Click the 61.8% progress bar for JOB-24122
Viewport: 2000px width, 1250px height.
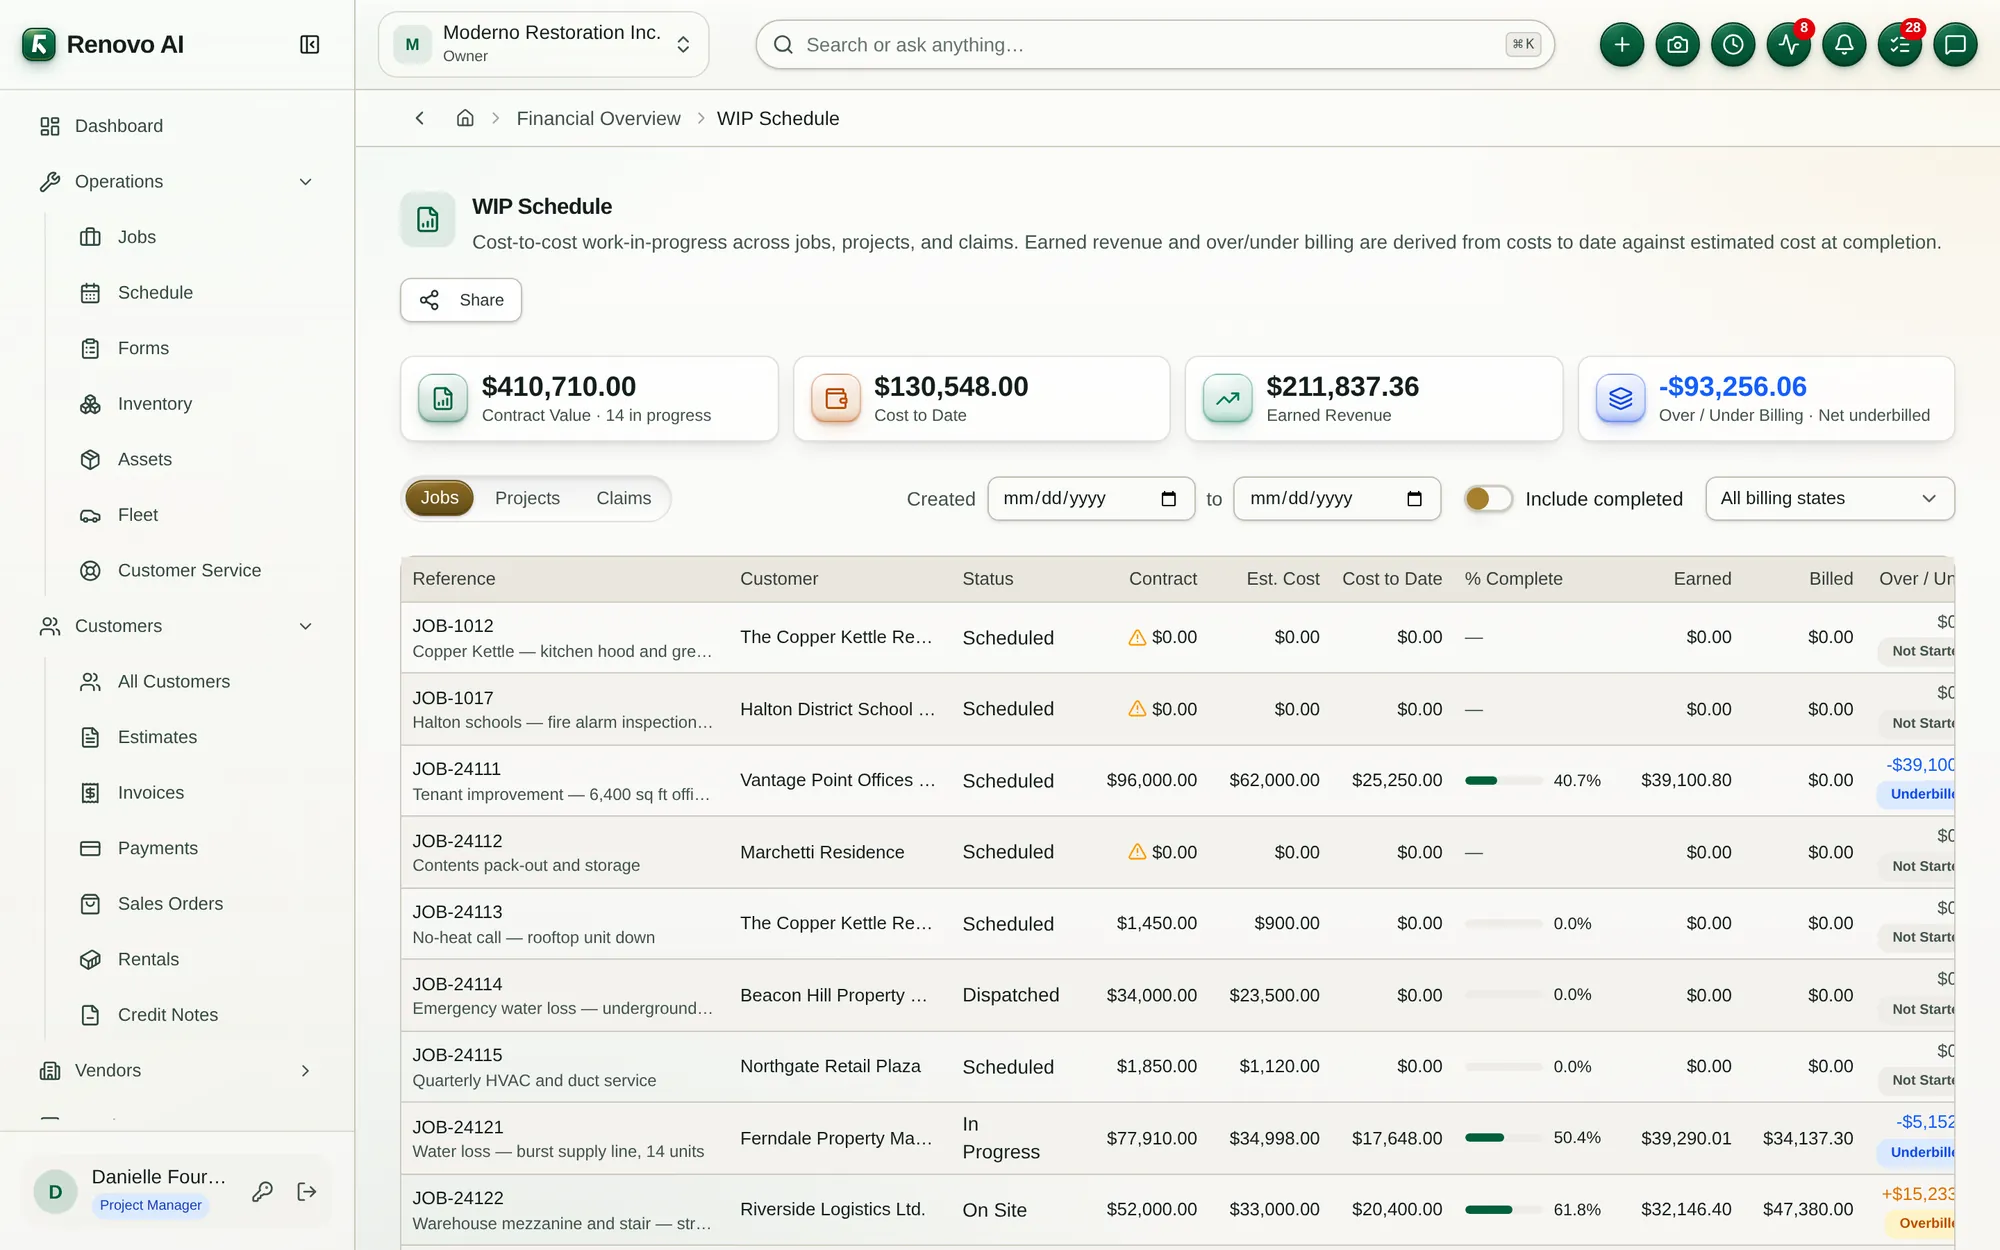(x=1502, y=1209)
